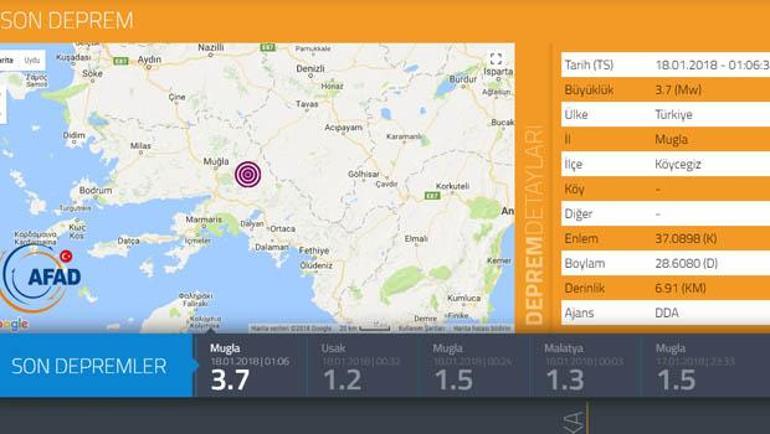The width and height of the screenshot is (770, 434).
Task: Click the fullscreen map icon
Action: [x=495, y=59]
